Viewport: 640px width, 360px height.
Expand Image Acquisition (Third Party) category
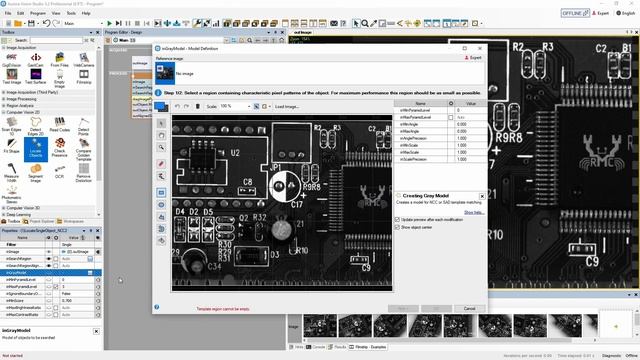coord(4,92)
